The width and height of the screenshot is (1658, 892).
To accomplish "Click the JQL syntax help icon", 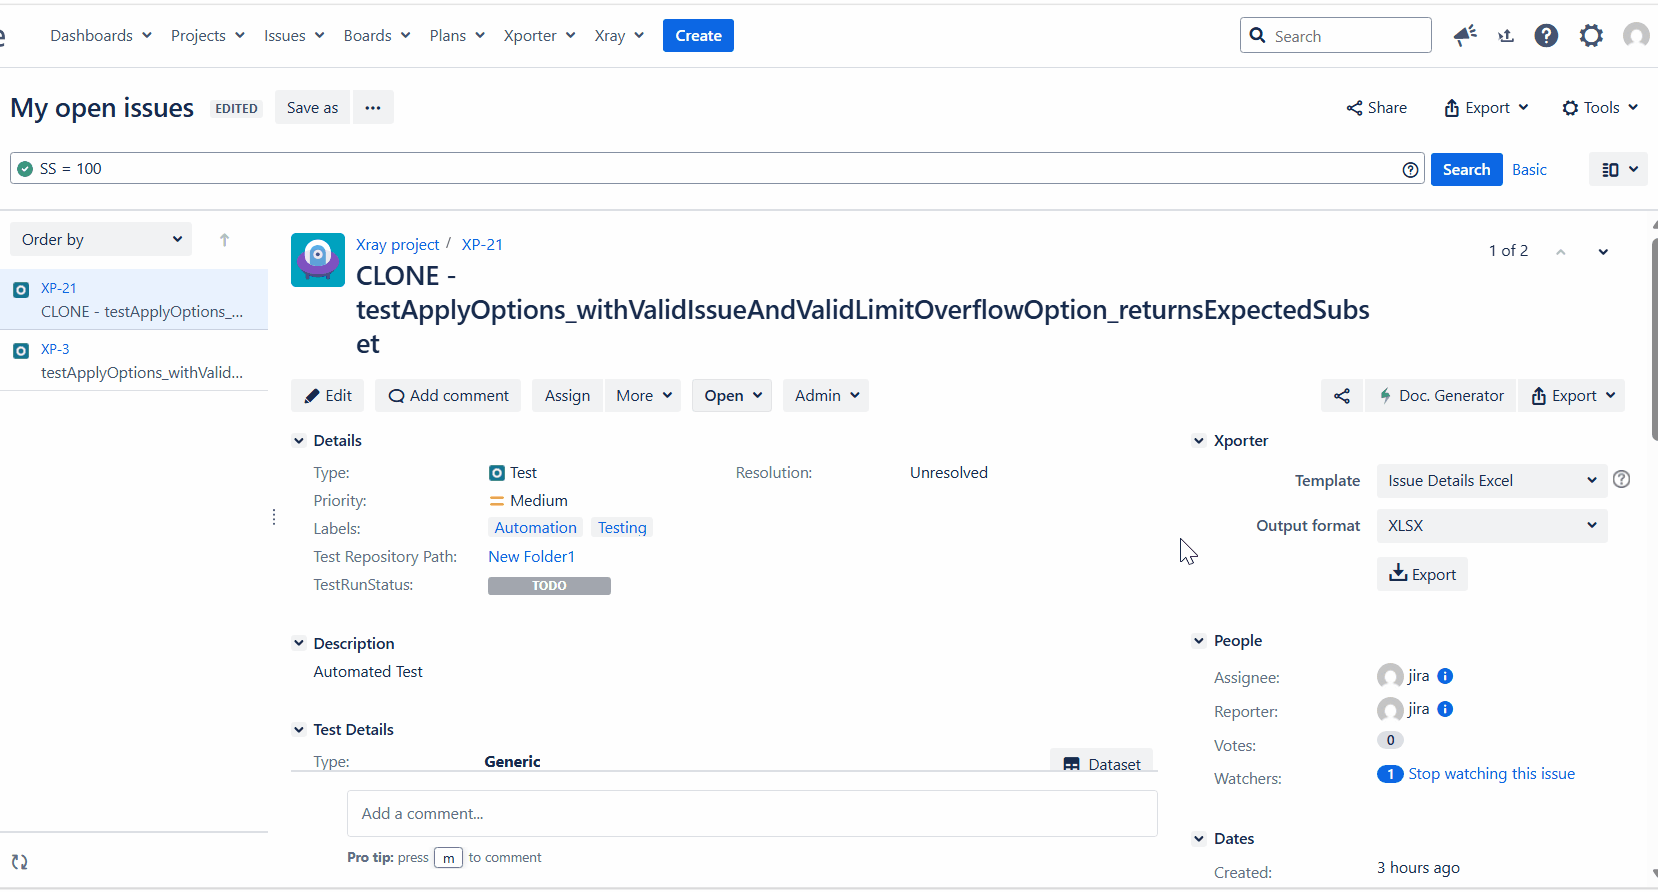I will point(1410,170).
